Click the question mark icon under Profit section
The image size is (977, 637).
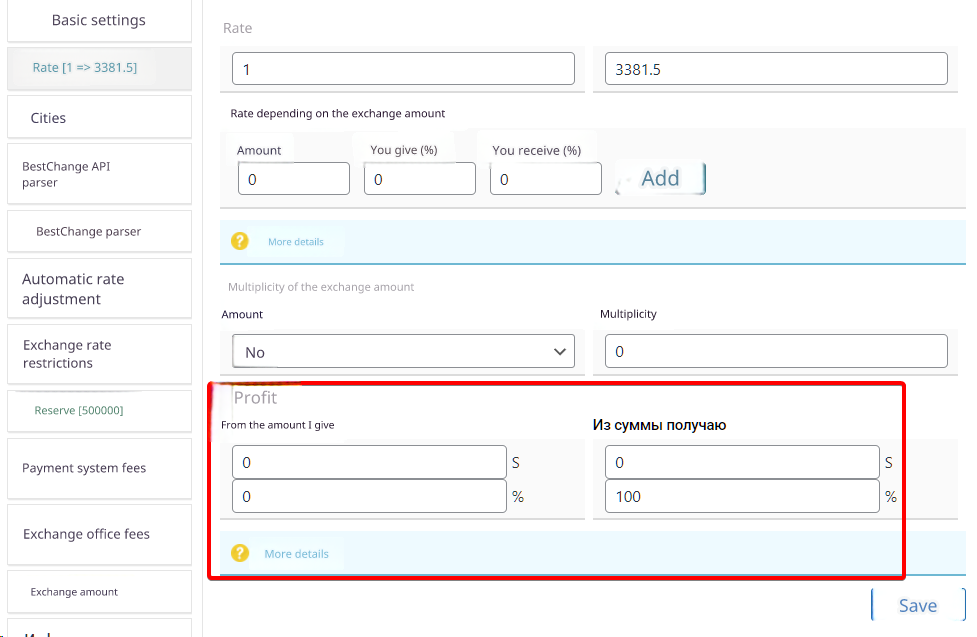click(239, 553)
